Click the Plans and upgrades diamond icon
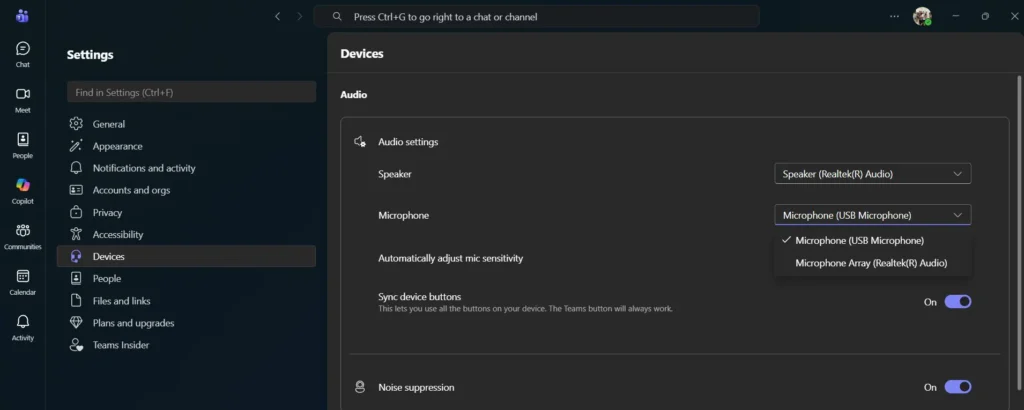Viewport: 1024px width, 410px height. [76, 323]
